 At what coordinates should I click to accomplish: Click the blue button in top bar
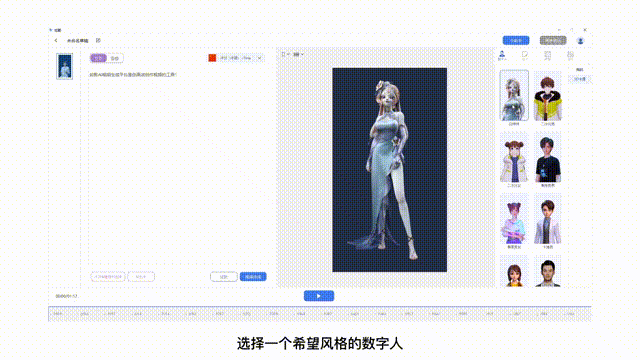[516, 40]
